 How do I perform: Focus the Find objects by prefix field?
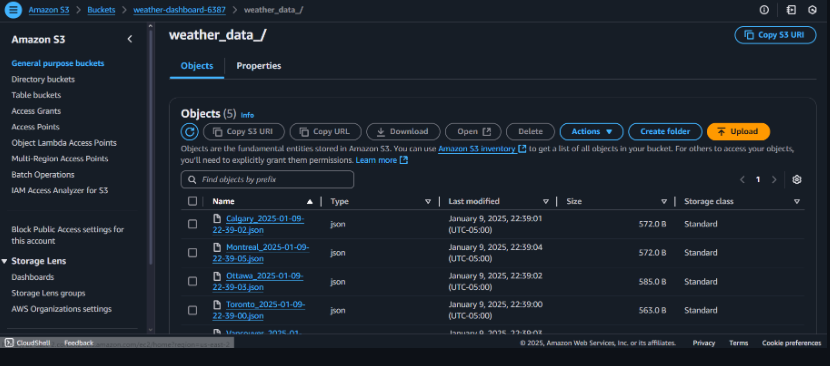click(267, 180)
